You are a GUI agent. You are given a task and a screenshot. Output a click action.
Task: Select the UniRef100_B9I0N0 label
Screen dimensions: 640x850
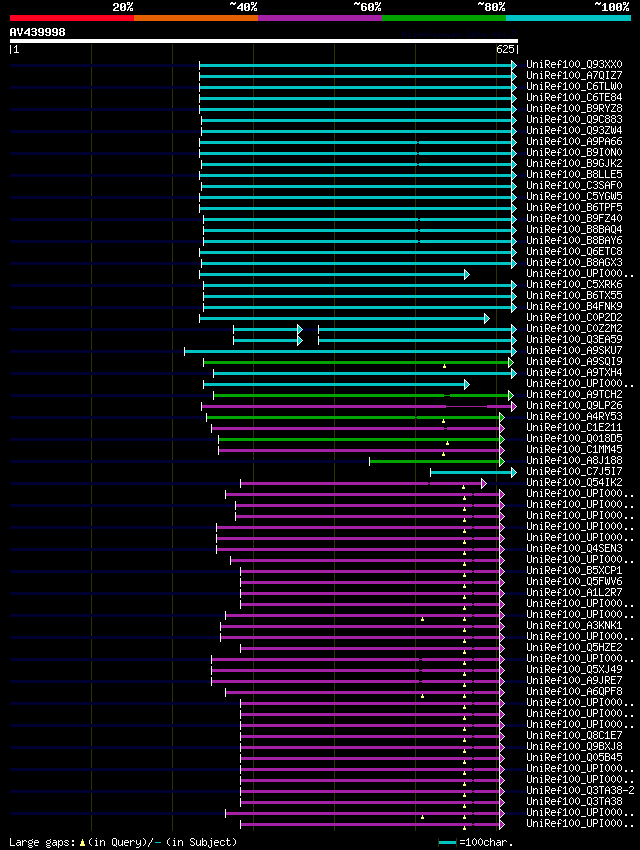pyautogui.click(x=574, y=152)
